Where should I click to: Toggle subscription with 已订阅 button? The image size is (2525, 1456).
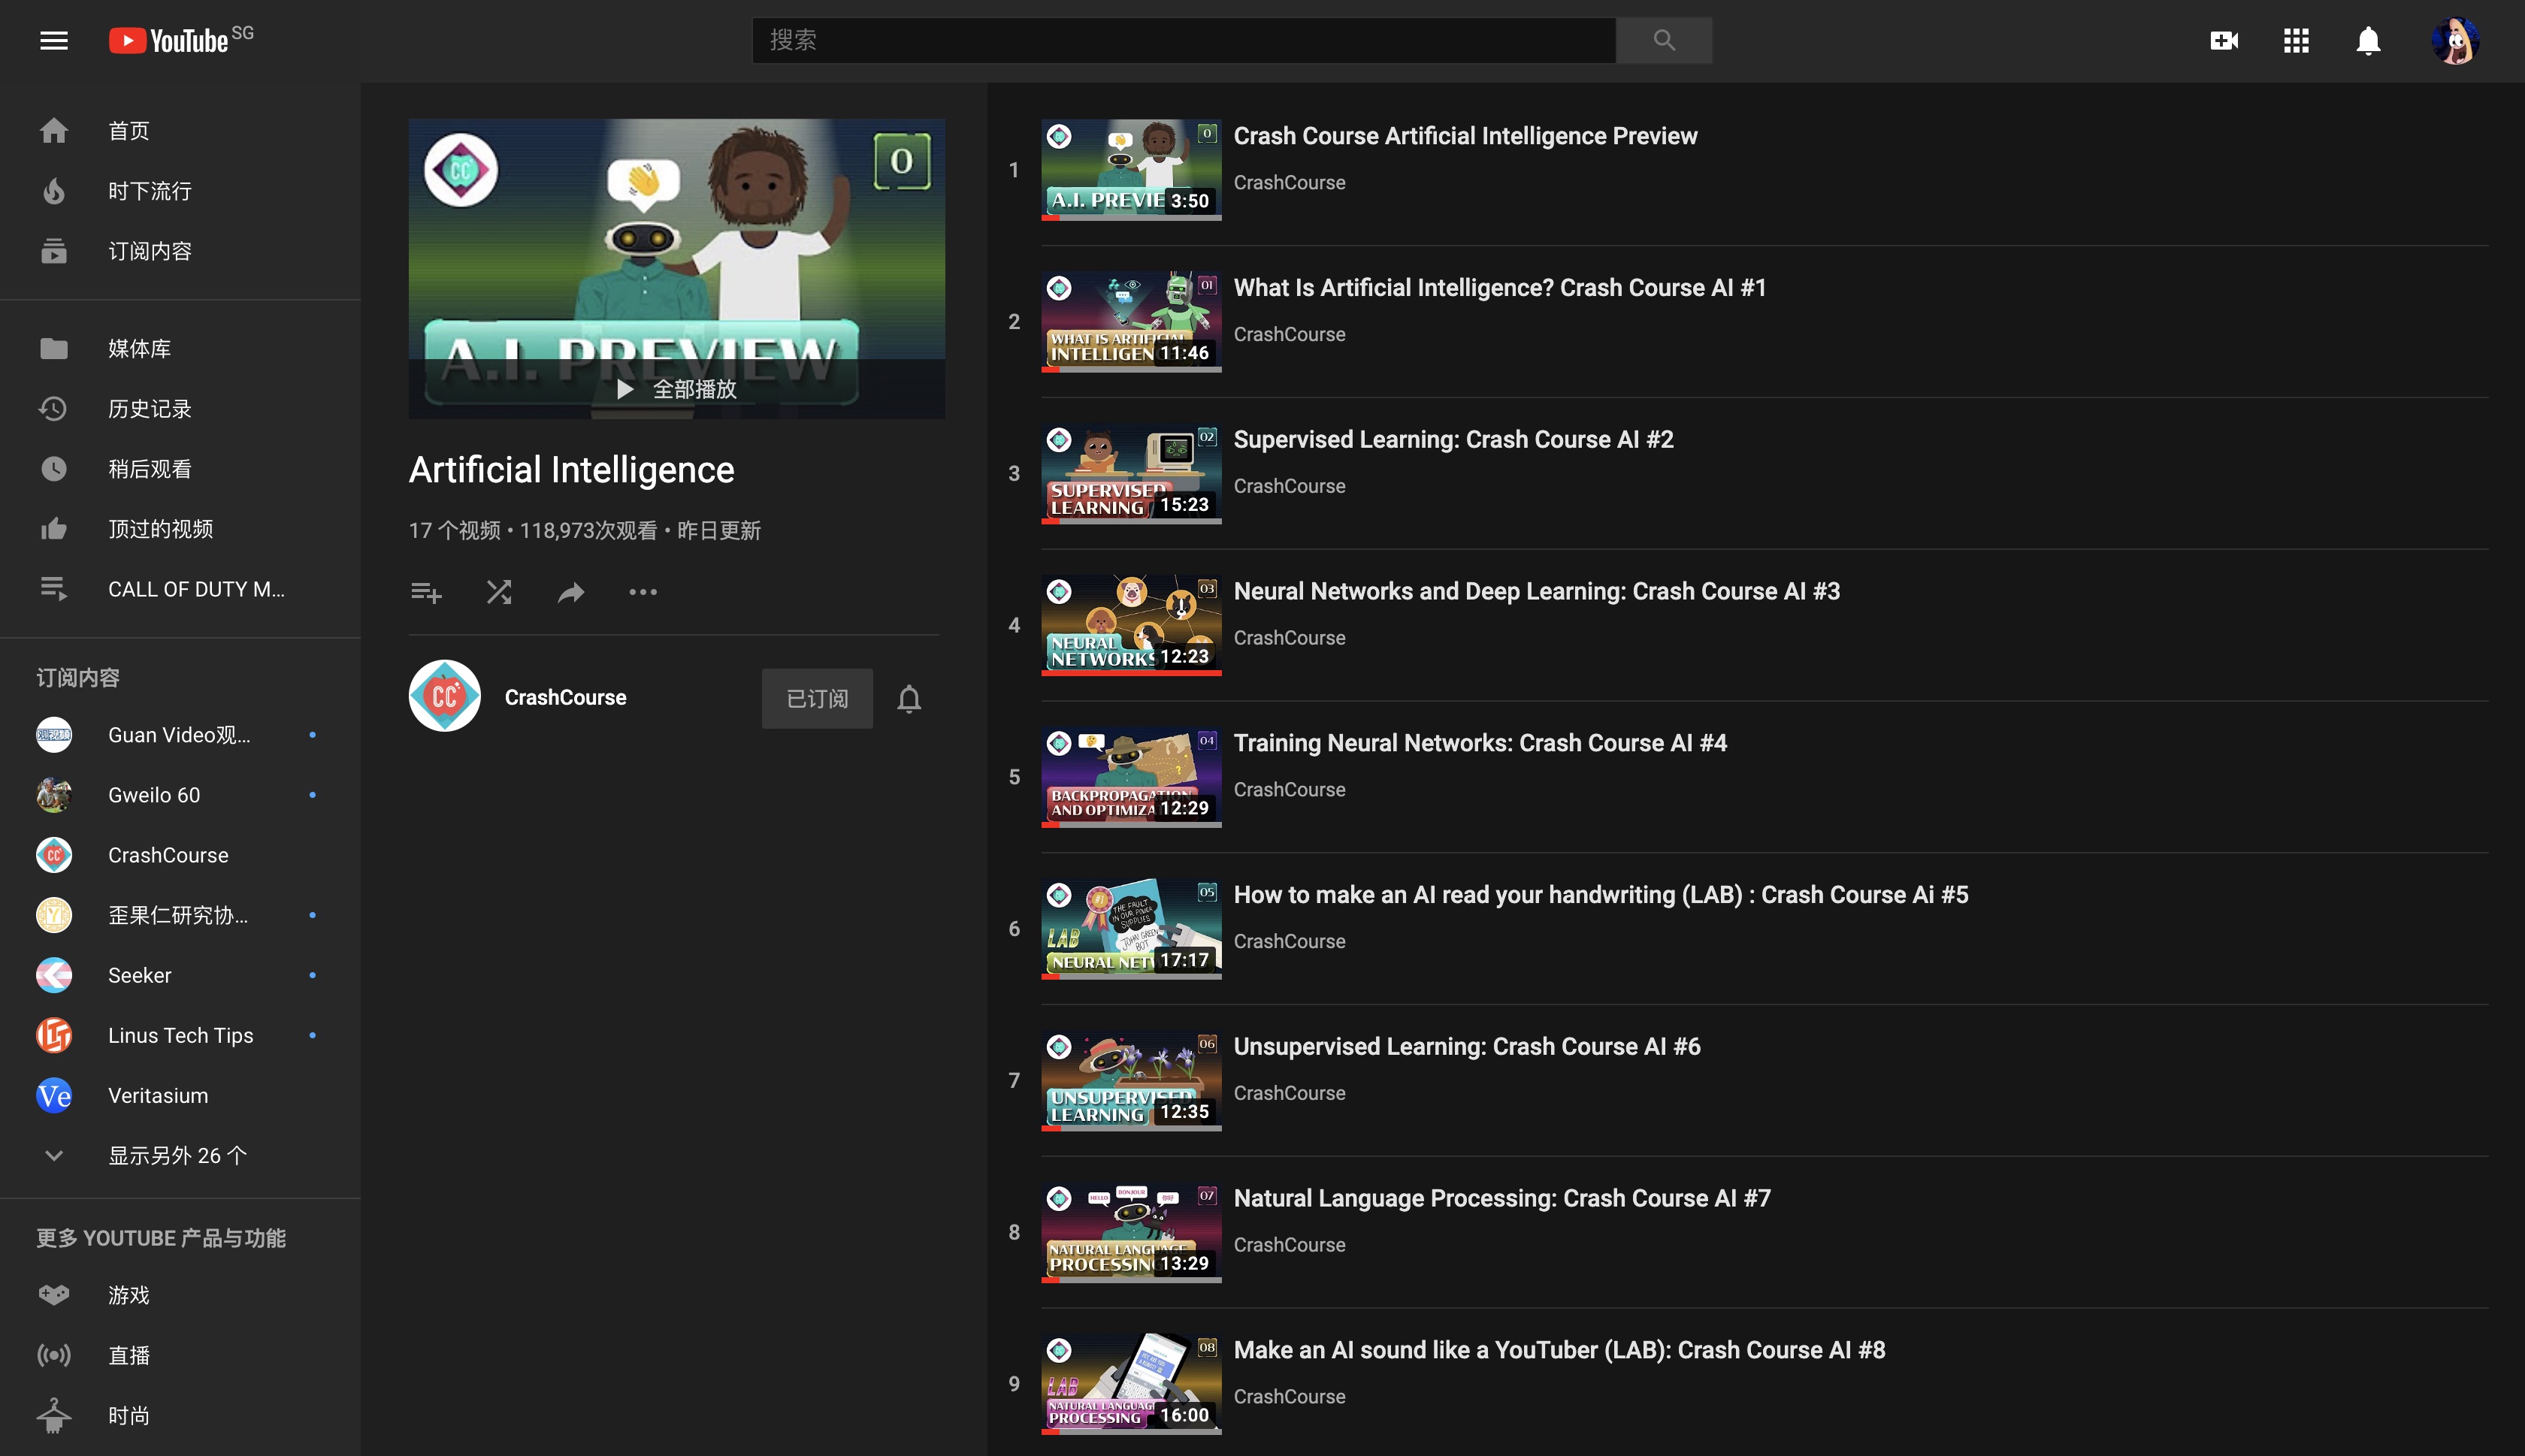[816, 698]
